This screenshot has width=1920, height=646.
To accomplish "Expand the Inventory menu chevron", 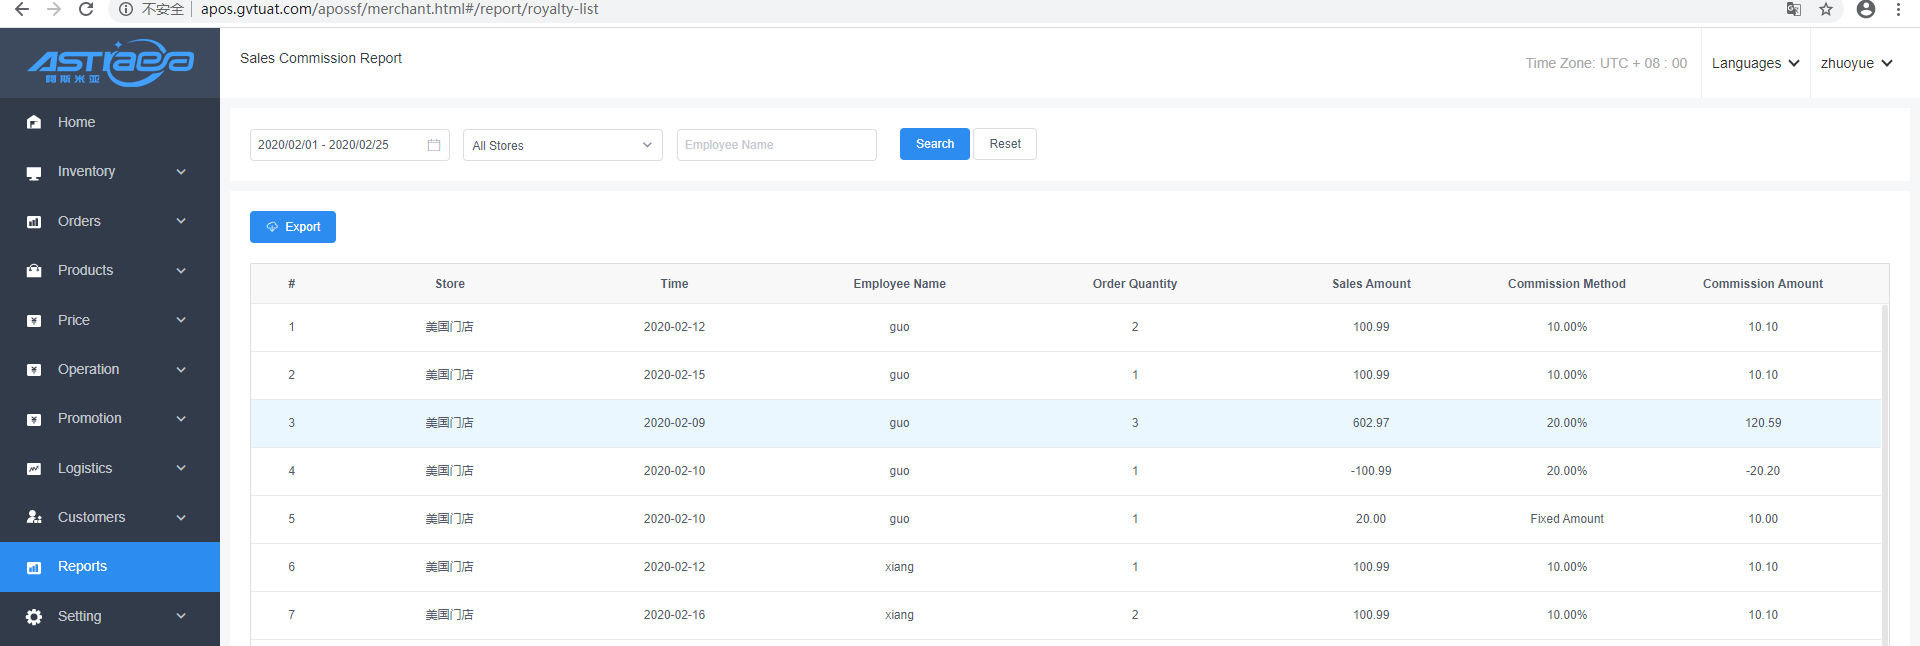I will tap(181, 172).
